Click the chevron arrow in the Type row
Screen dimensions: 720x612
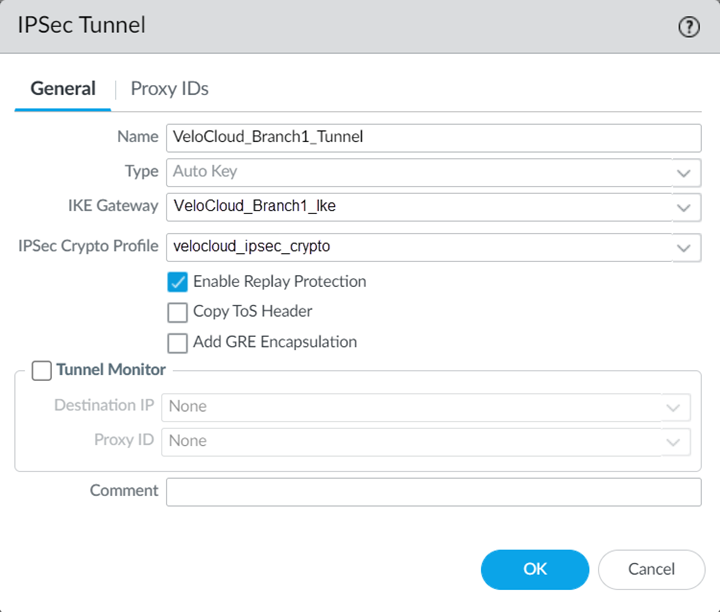(684, 172)
